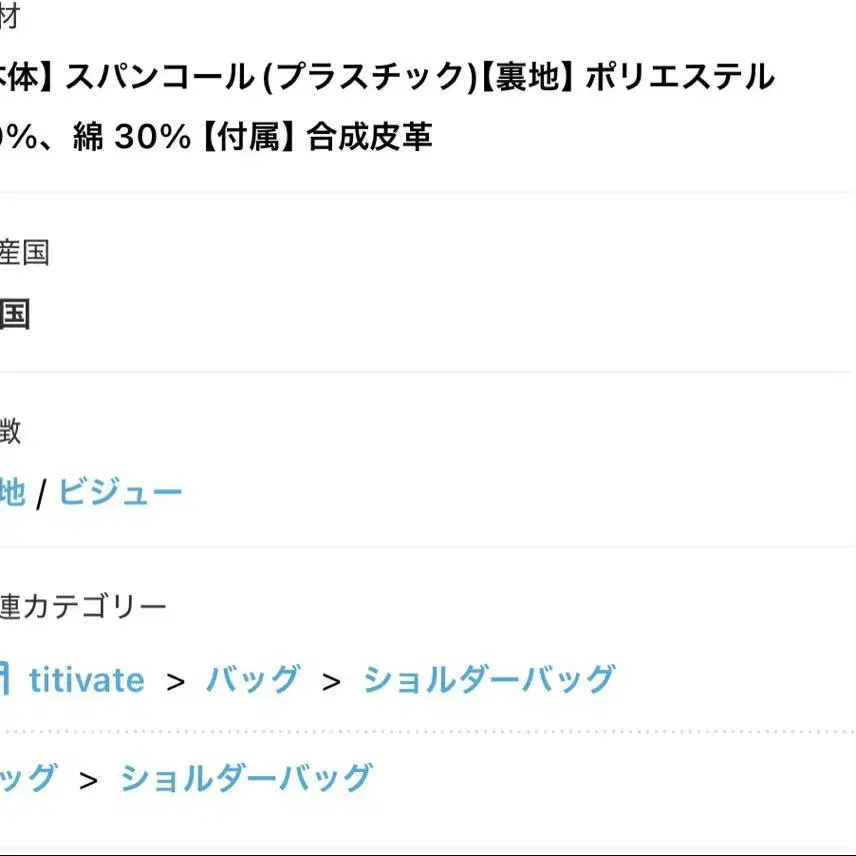
Task: Click the cut-off 地 feature link
Action: pos(12,492)
